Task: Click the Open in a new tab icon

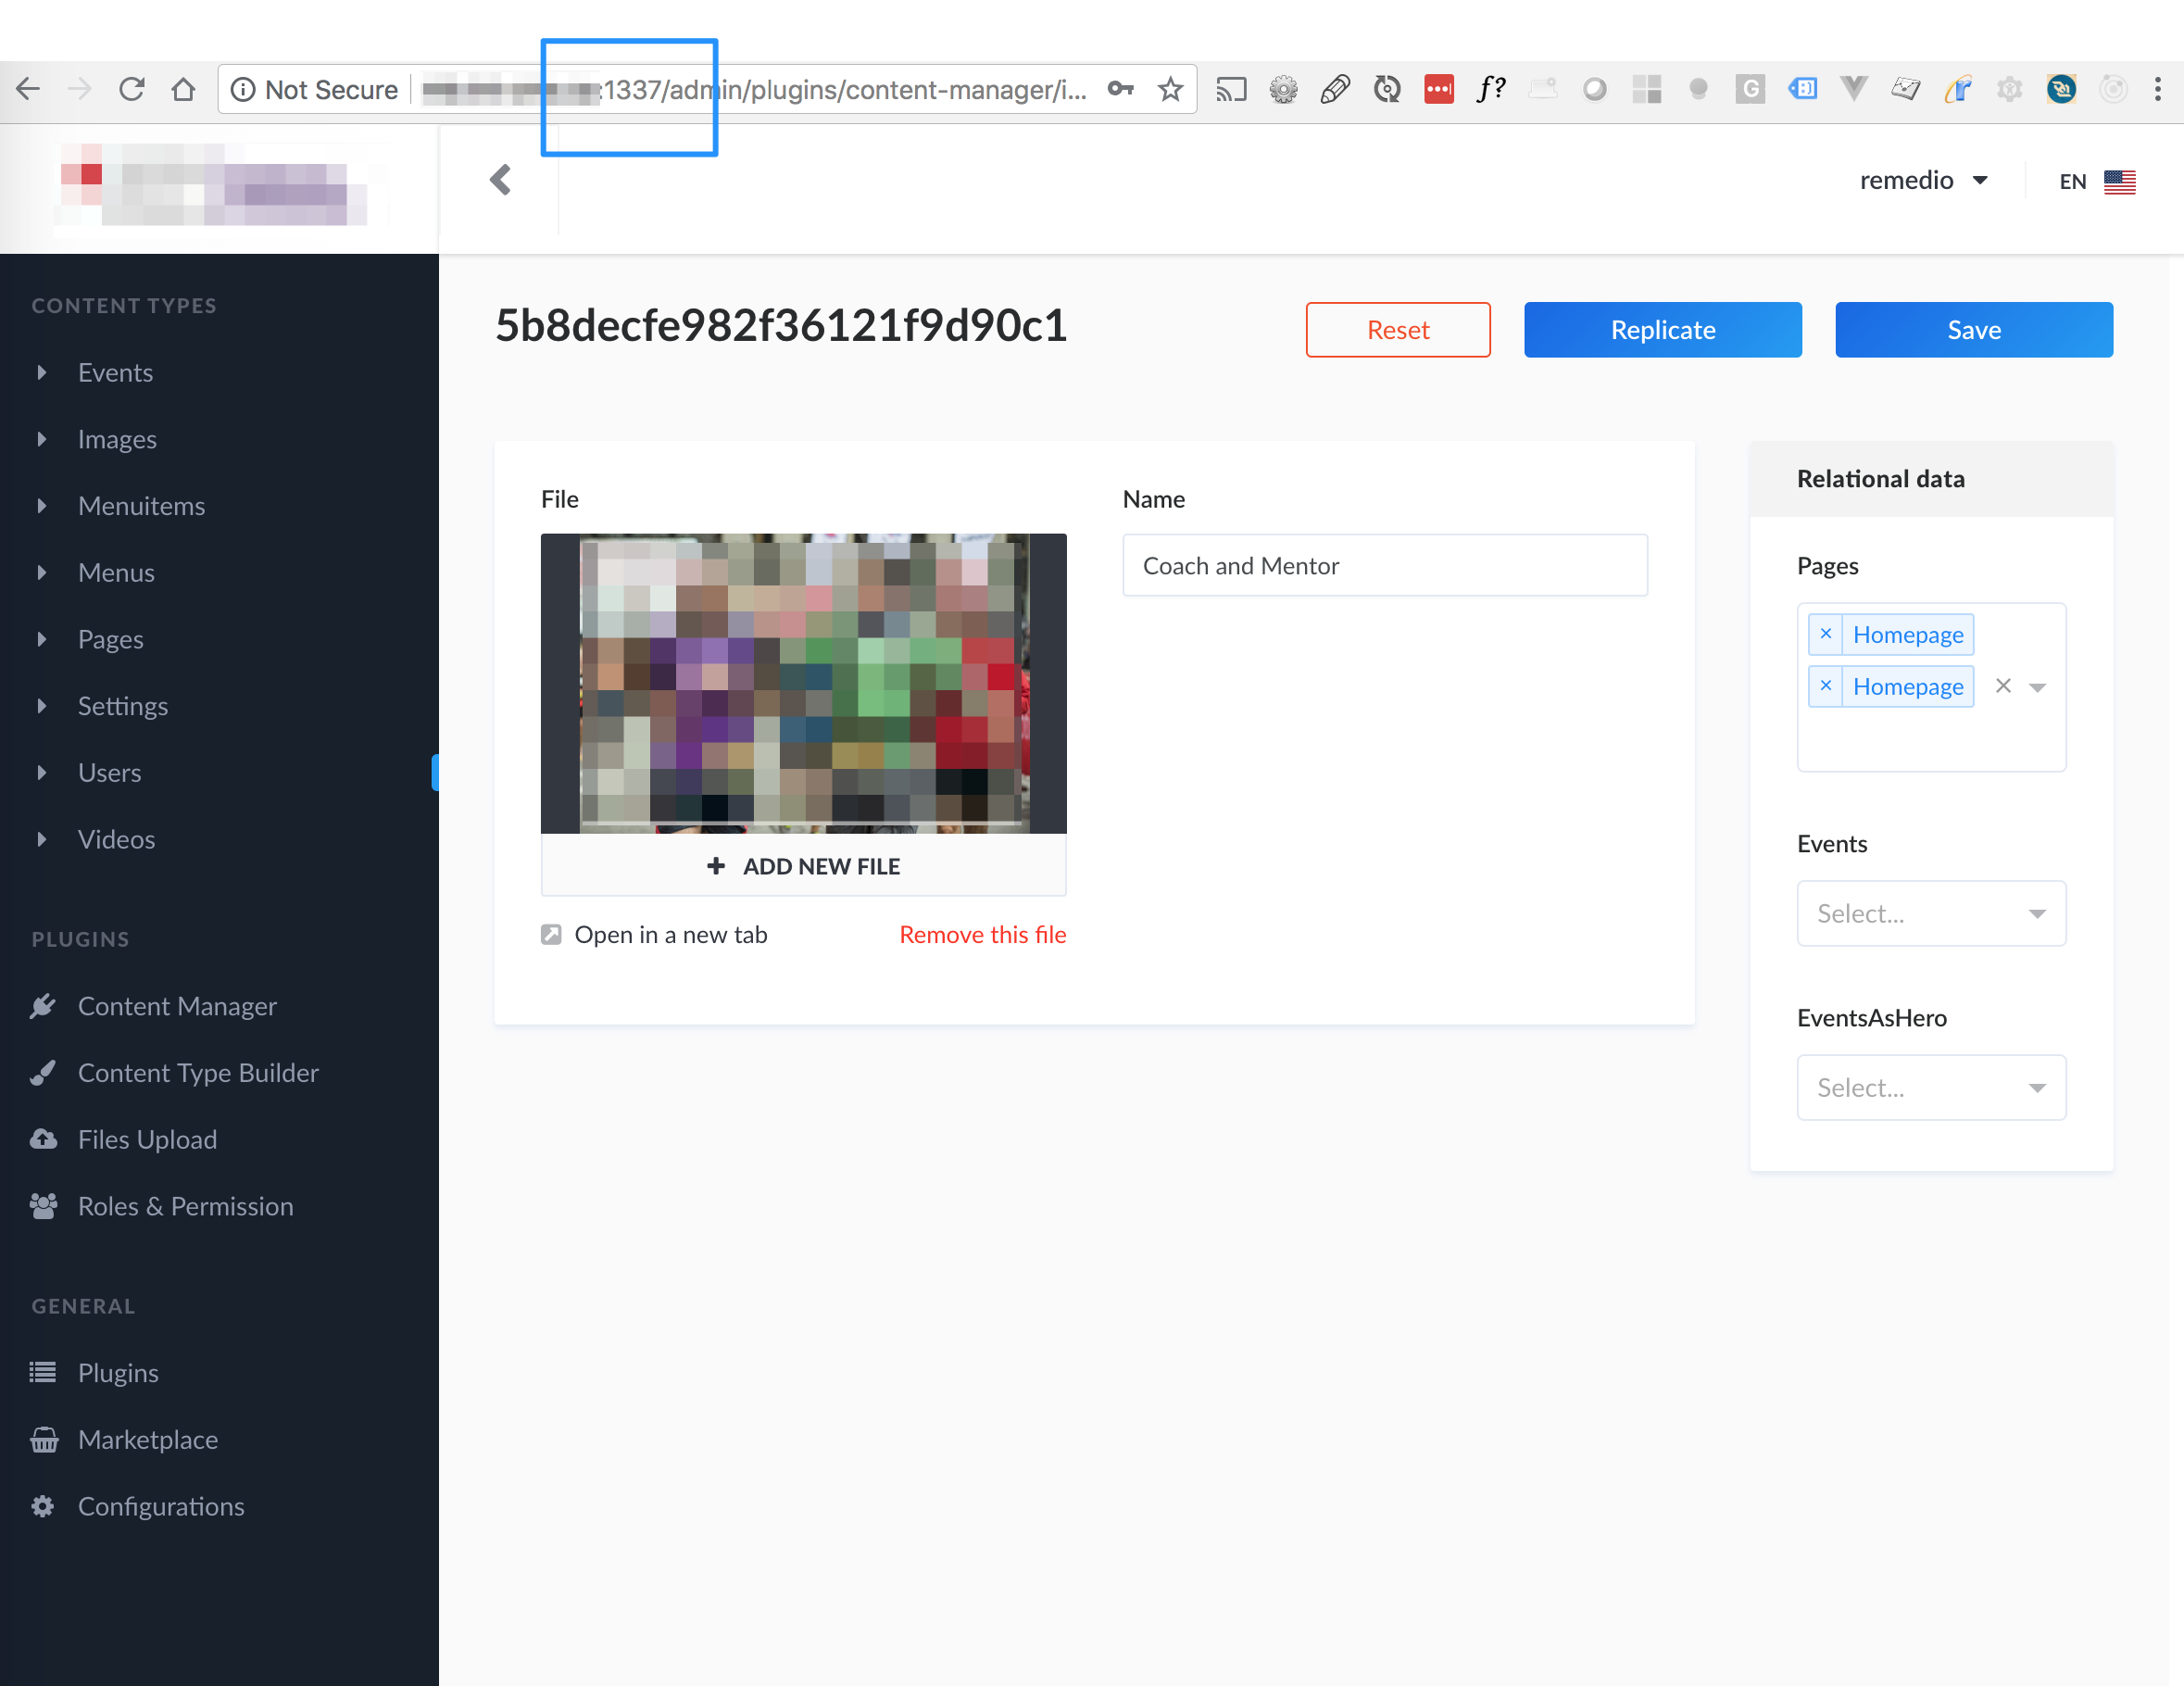Action: [552, 933]
